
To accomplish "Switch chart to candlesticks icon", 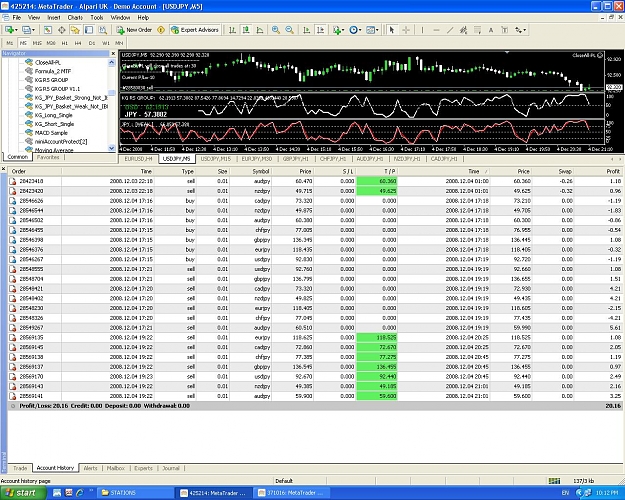I will coord(246,30).
